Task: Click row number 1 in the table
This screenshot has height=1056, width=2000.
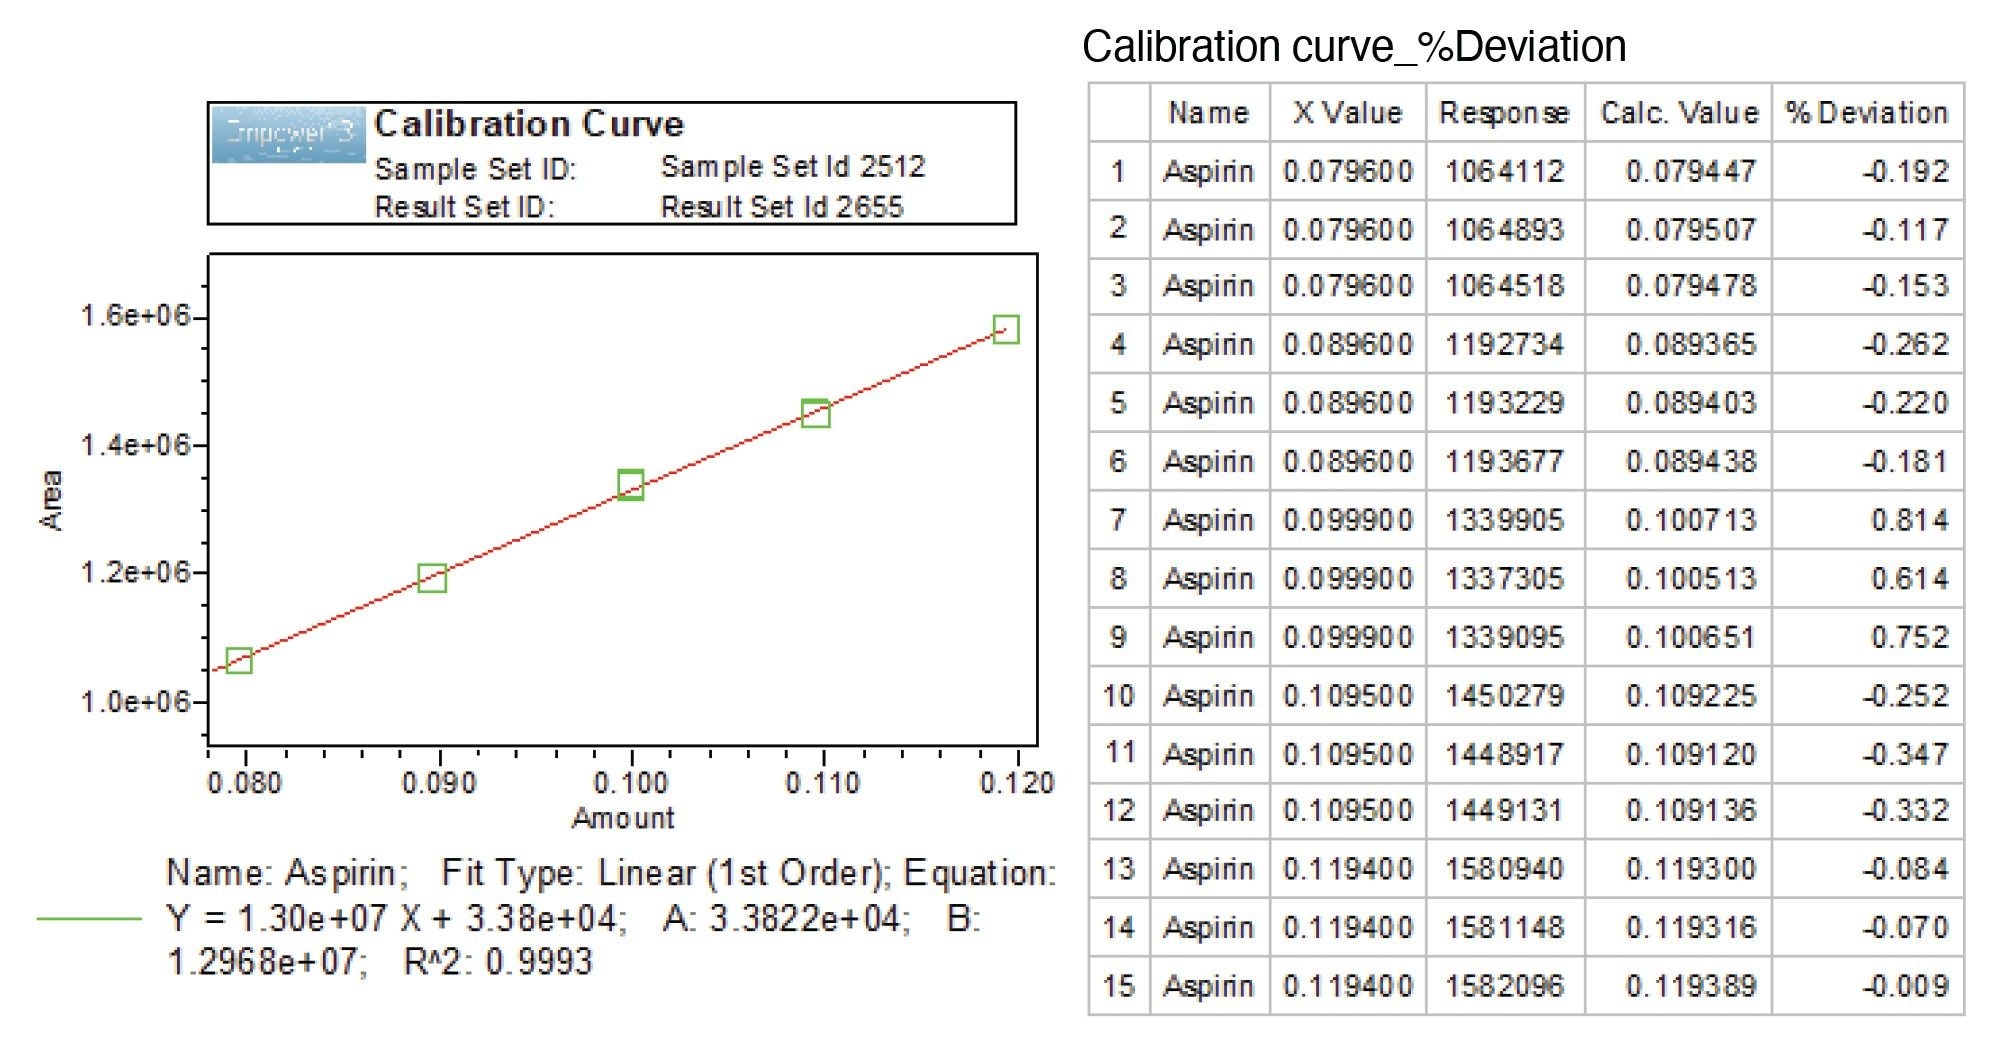Action: point(1118,171)
